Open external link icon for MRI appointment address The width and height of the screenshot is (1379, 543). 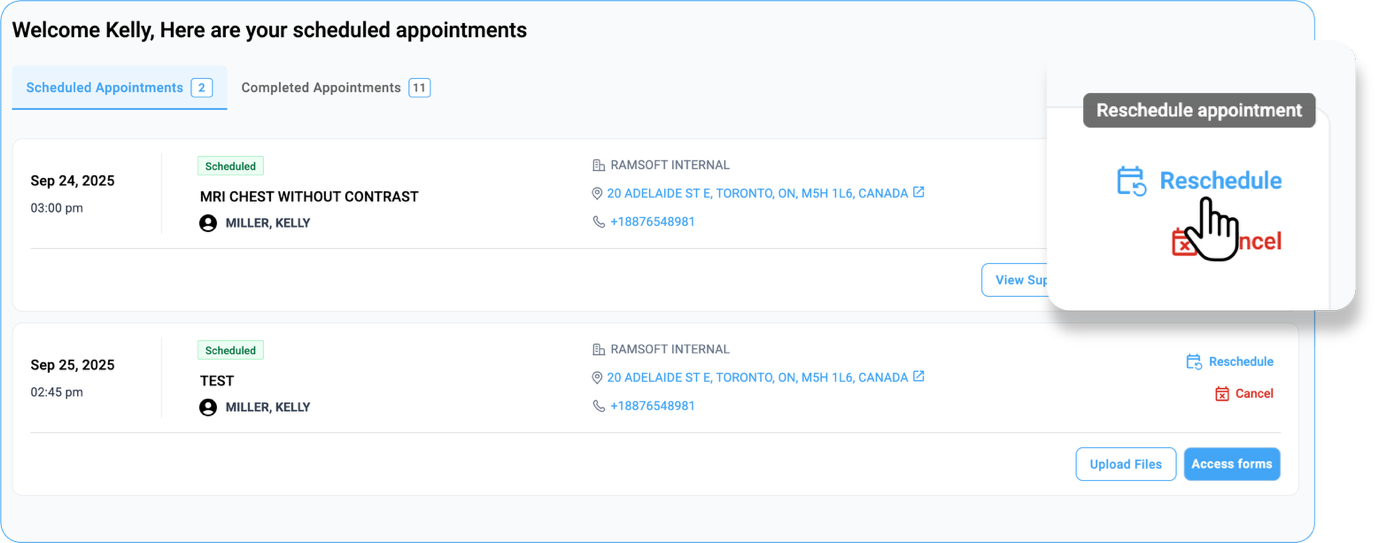pyautogui.click(x=919, y=192)
